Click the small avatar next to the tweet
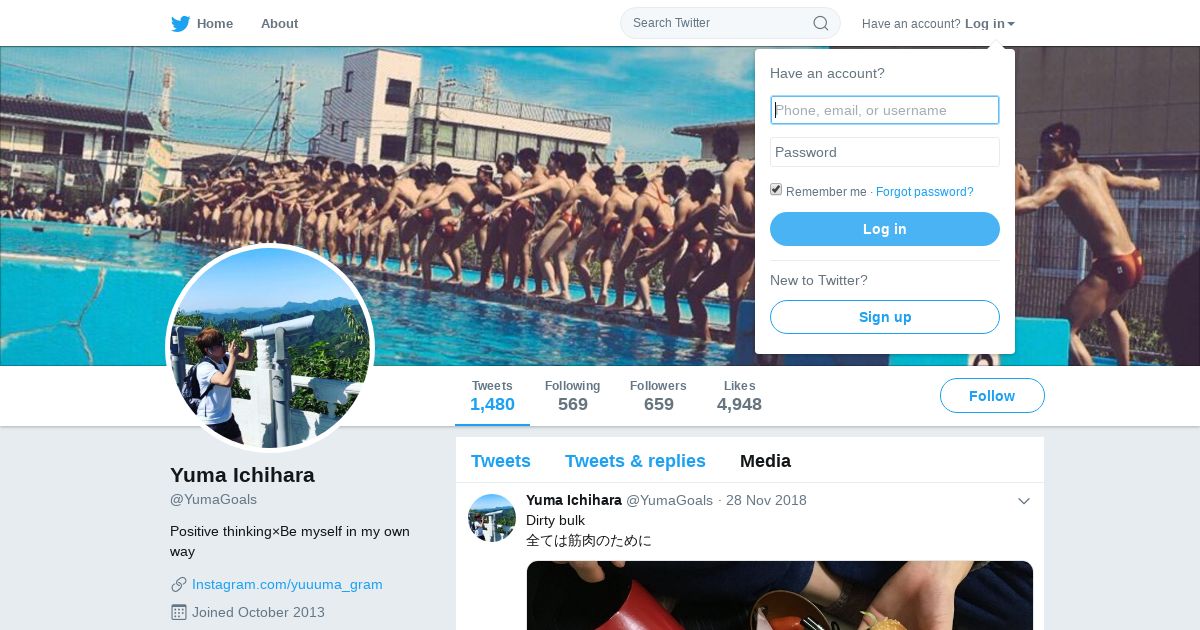This screenshot has height=630, width=1200. click(x=492, y=518)
